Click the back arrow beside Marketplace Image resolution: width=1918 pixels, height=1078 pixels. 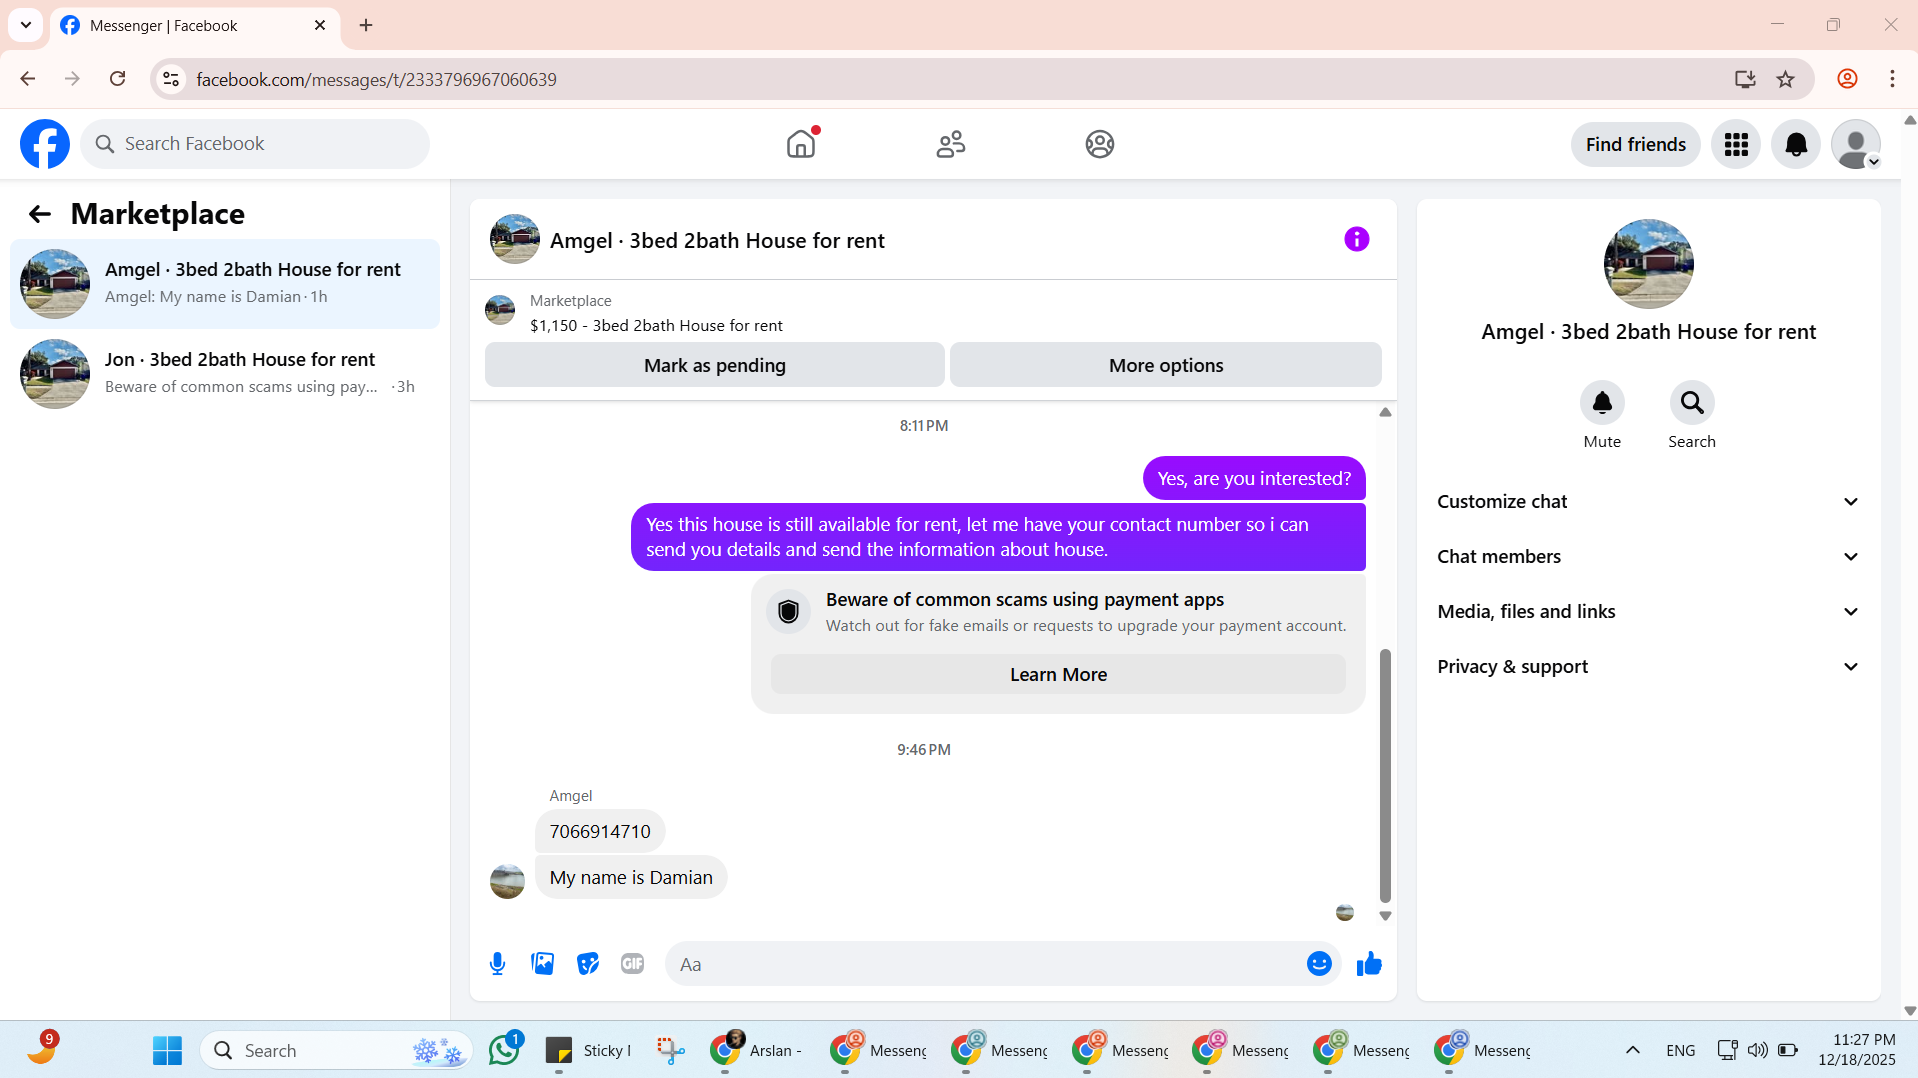[39, 214]
